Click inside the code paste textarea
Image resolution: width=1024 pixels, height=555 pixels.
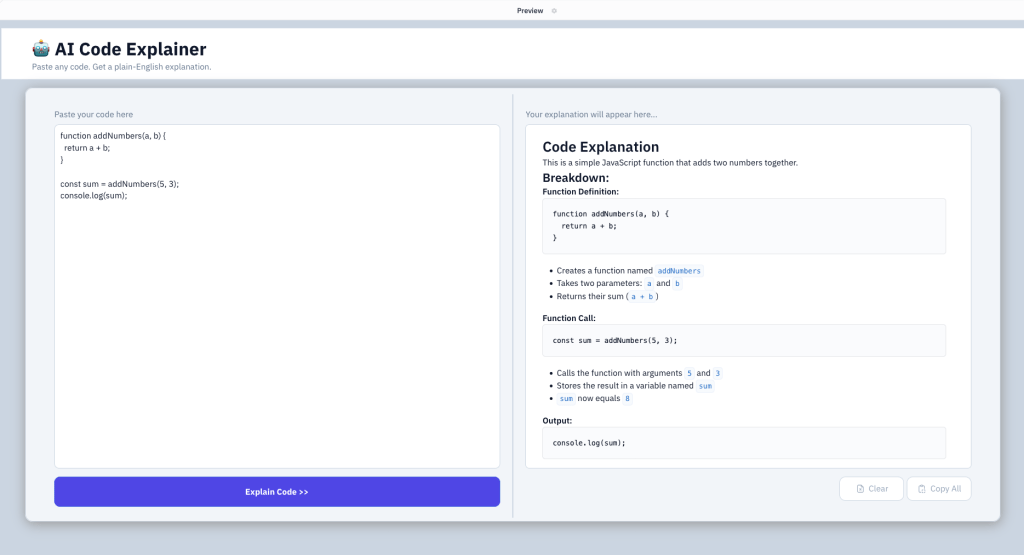pos(277,296)
